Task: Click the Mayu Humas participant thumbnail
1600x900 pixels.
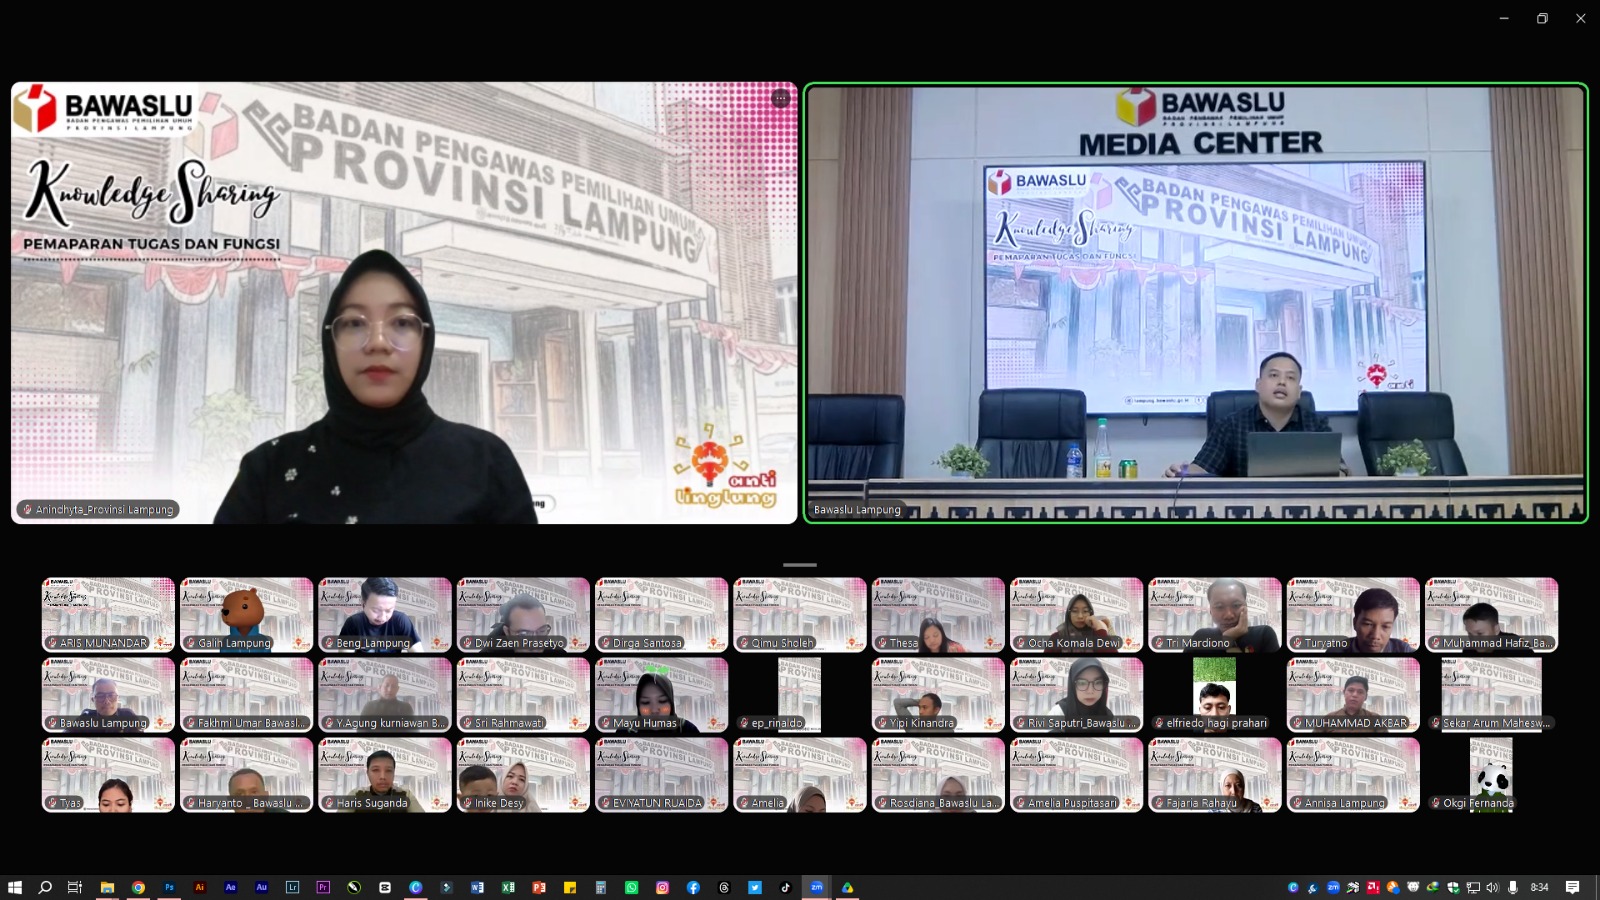Action: [661, 695]
